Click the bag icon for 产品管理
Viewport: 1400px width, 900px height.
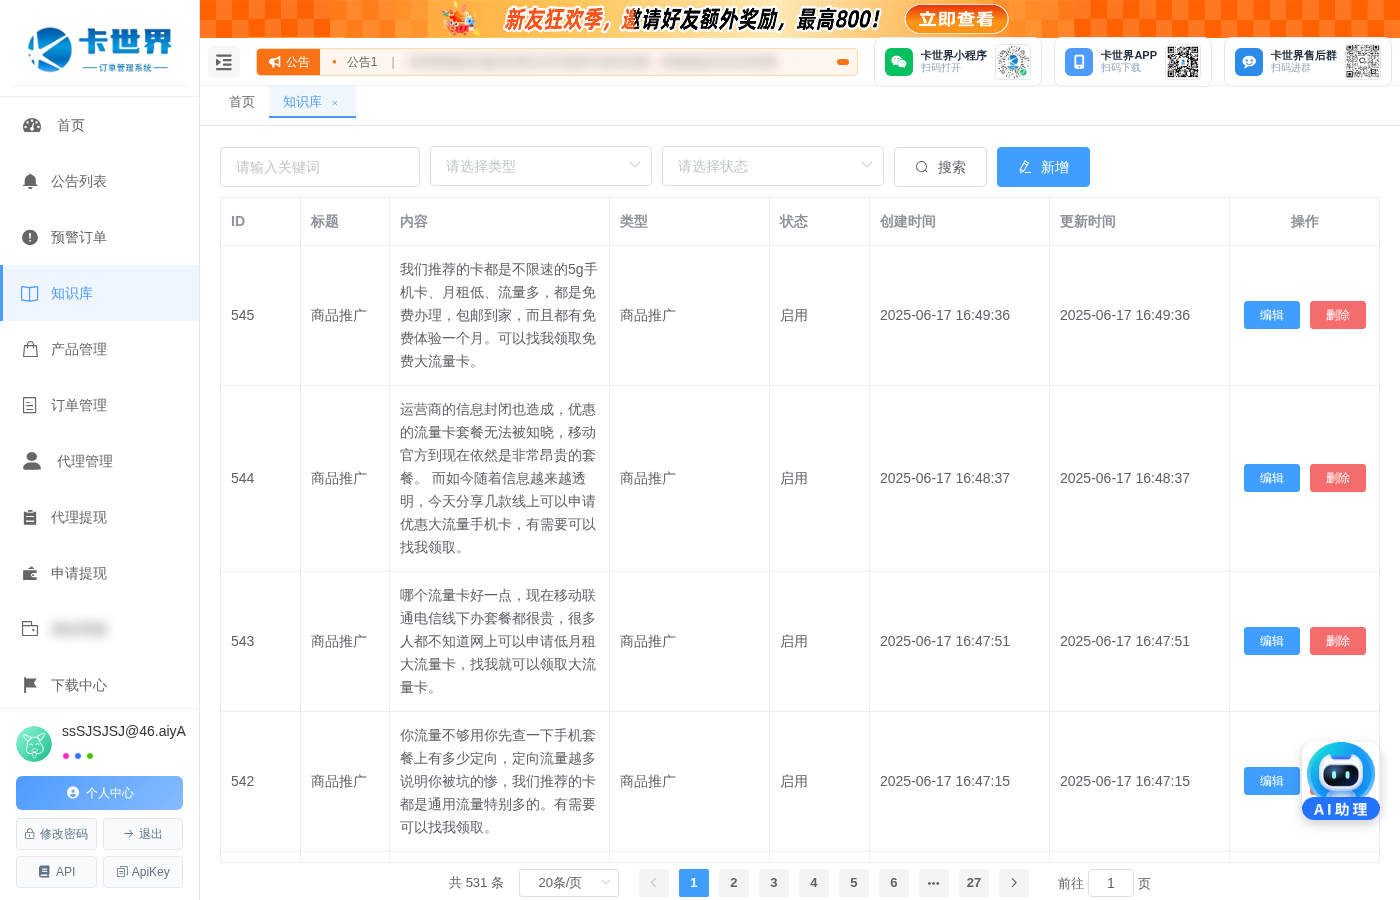(x=30, y=349)
